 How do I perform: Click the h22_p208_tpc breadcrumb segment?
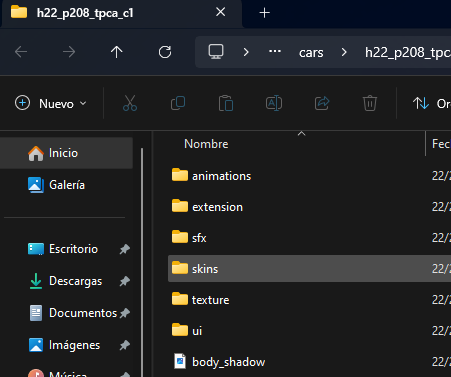[x=408, y=53]
